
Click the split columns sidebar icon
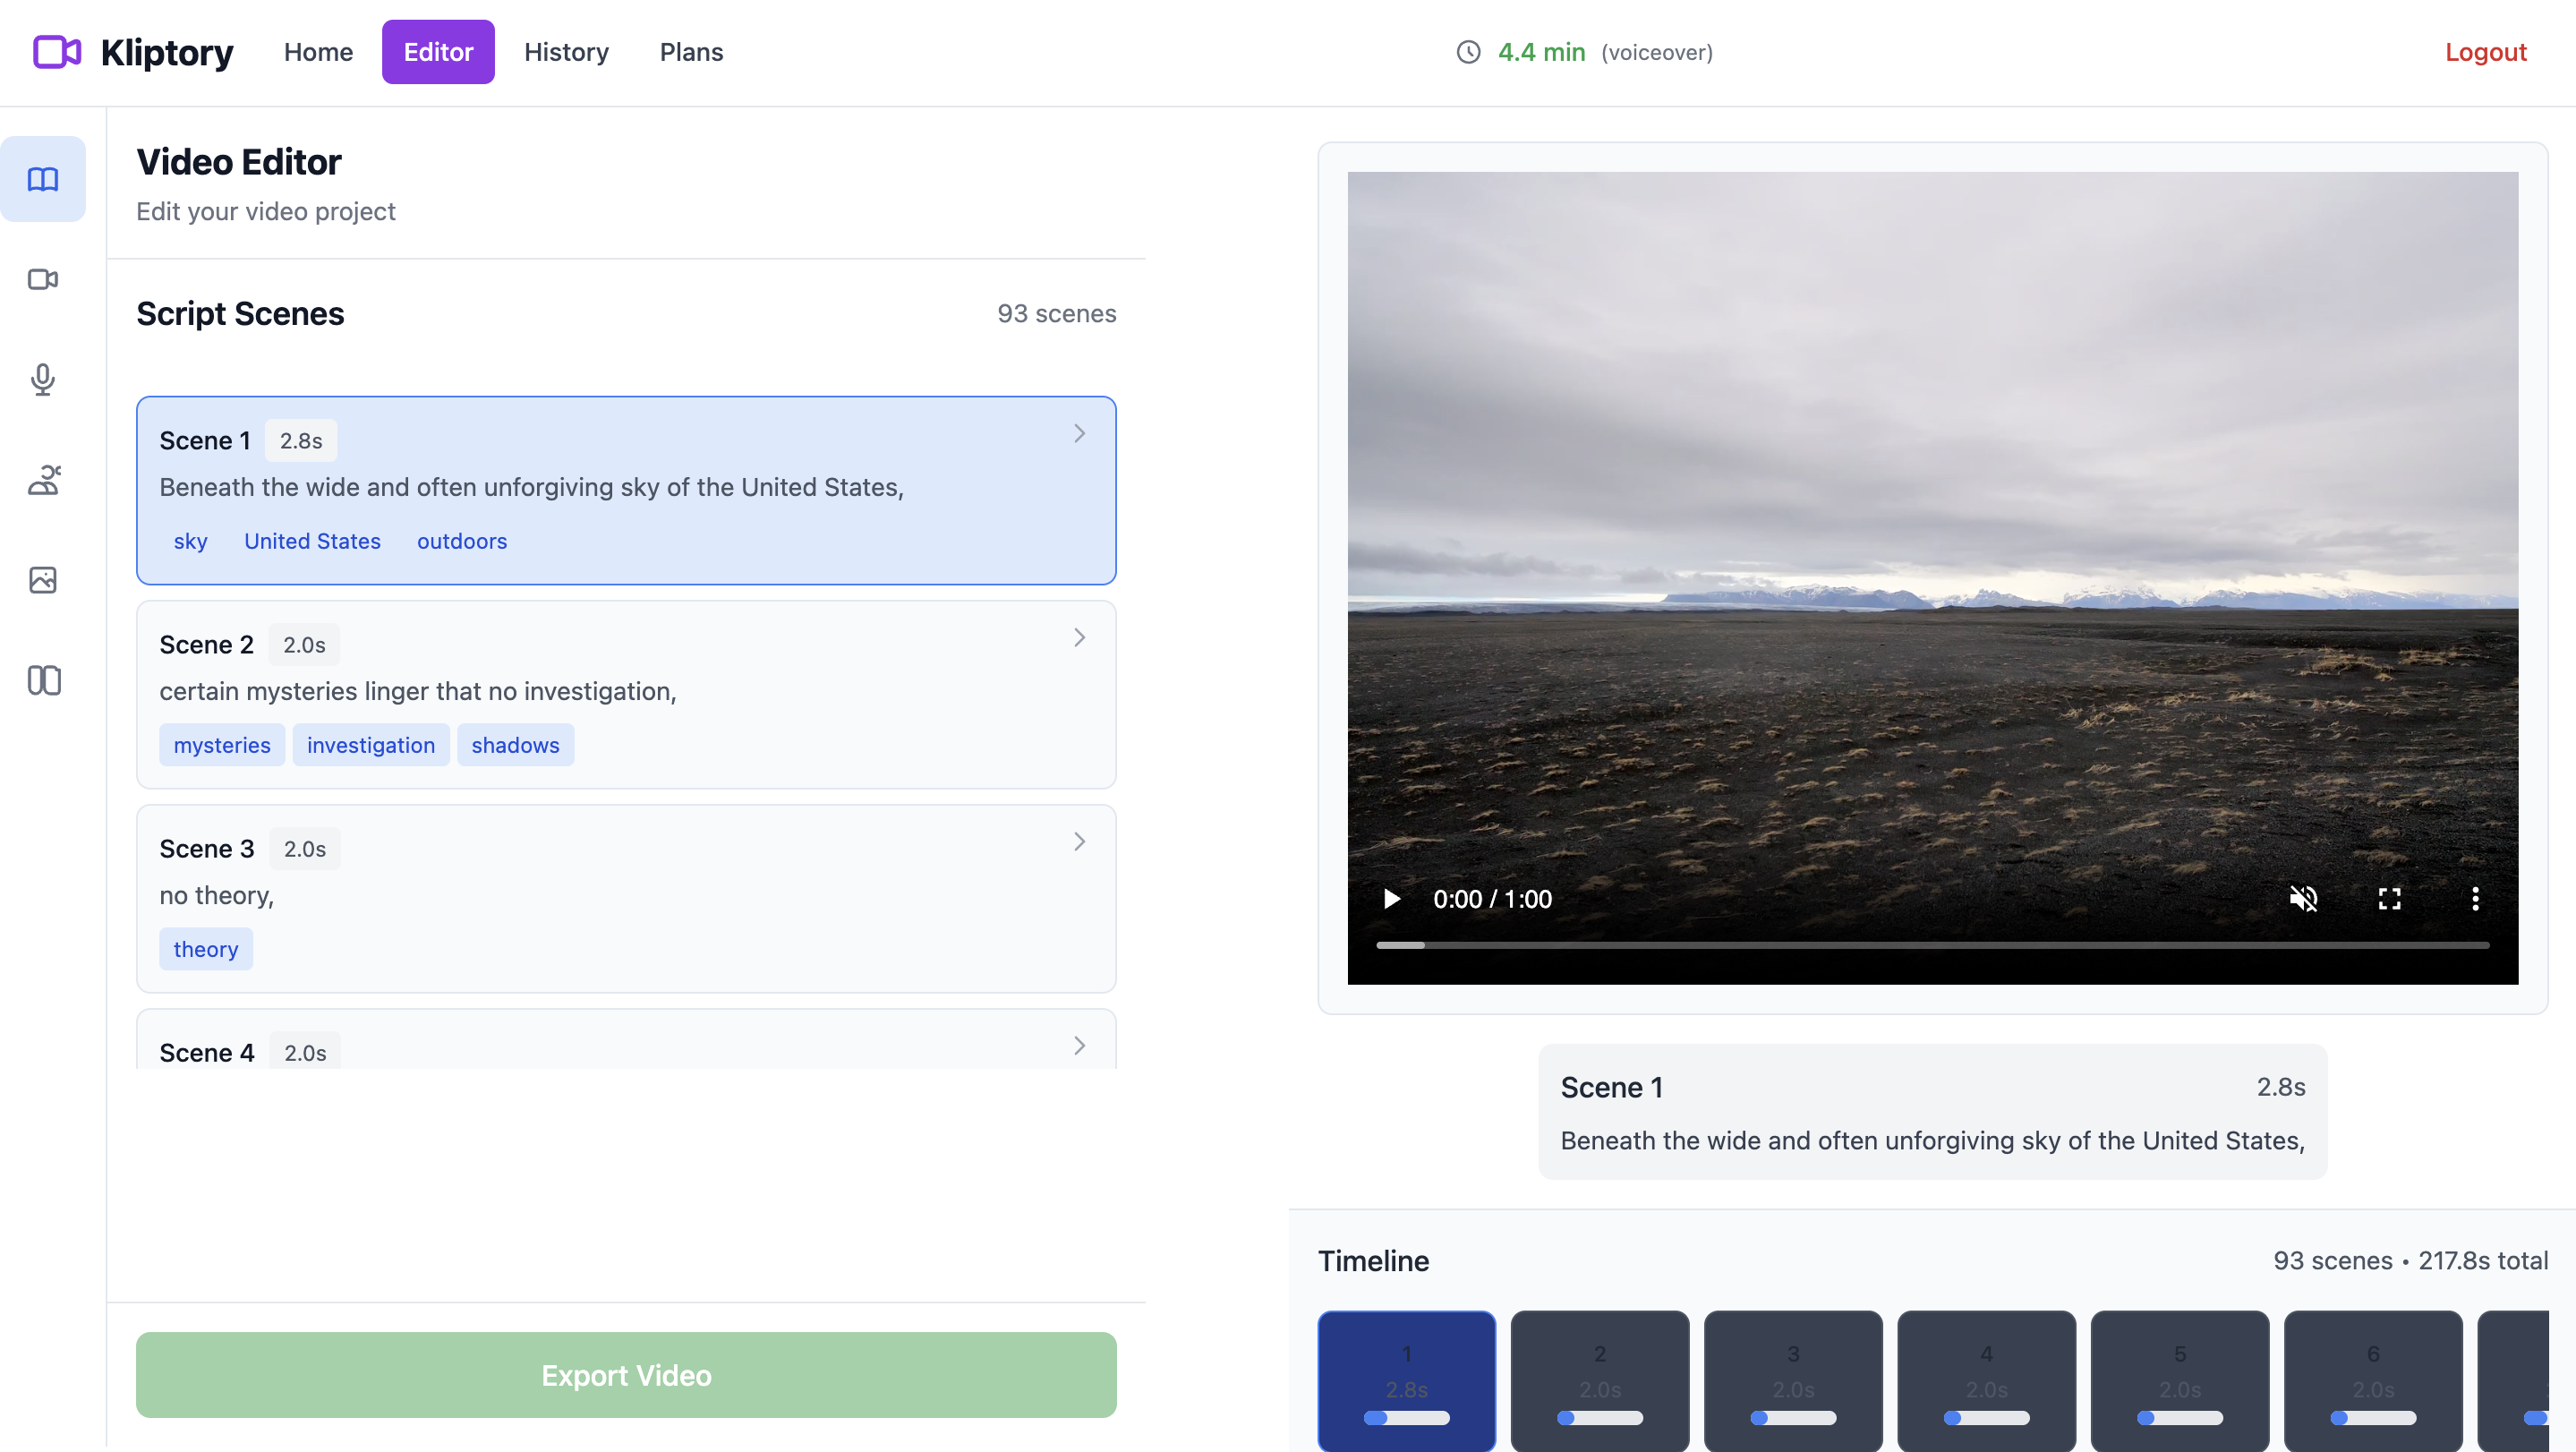[x=43, y=680]
